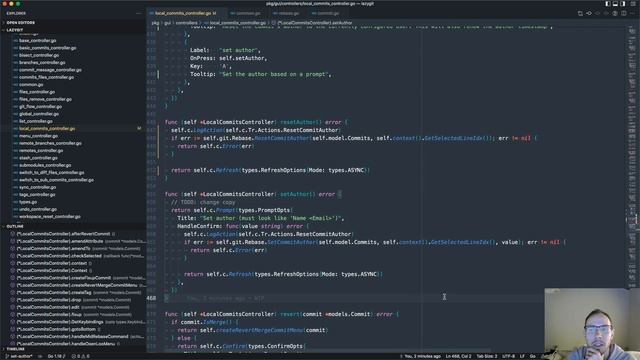This screenshot has height=360, width=640.
Task: Open sync_controller.go file
Action: [38, 188]
